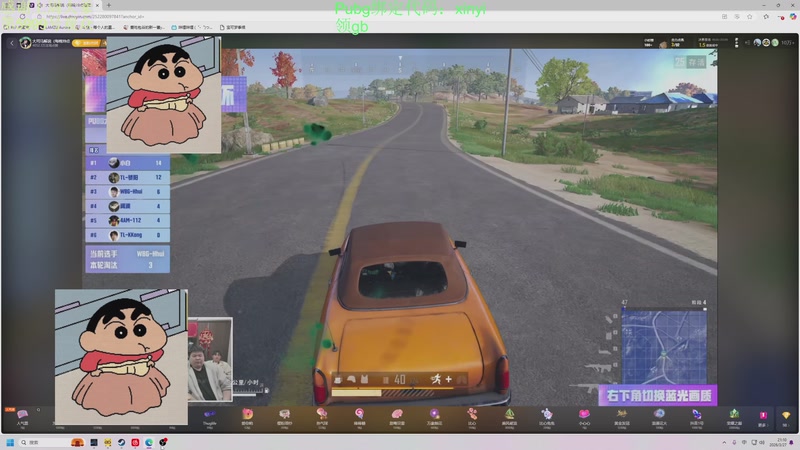800x450 pixels.
Task: Click the popularity ticket gift at bar start
Action: 22,417
